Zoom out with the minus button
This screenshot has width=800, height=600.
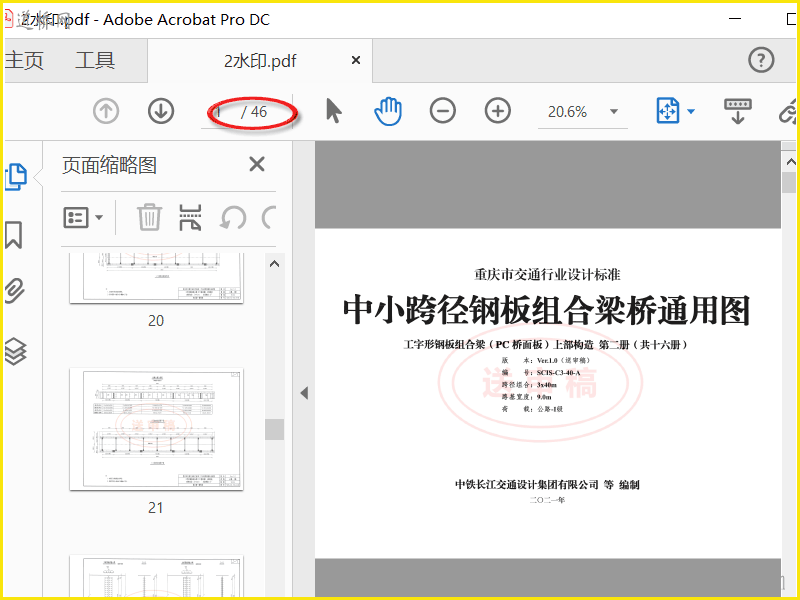coord(442,111)
